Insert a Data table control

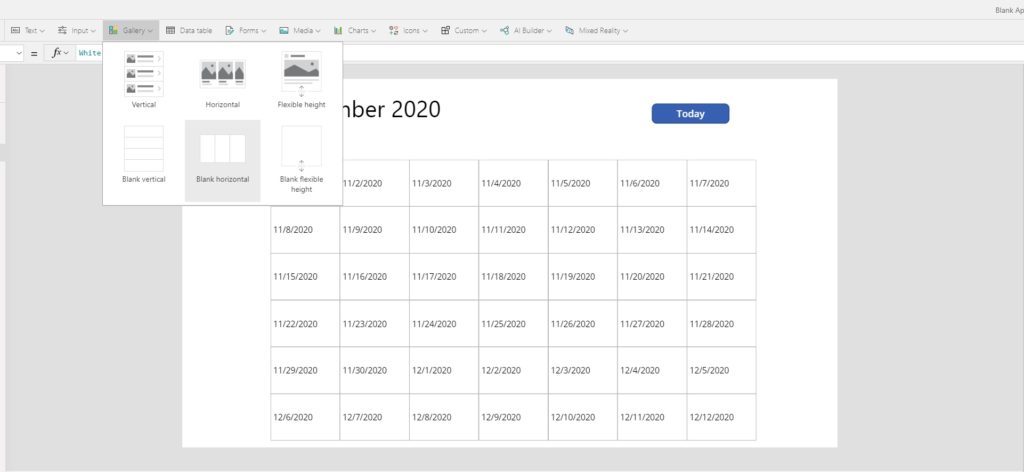point(189,31)
